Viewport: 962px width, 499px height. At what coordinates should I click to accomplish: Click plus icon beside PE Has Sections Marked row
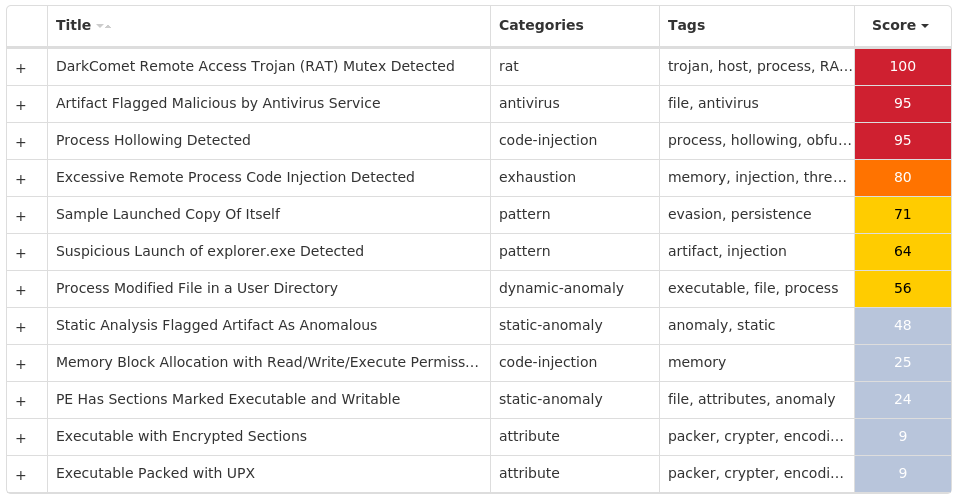click(21, 401)
